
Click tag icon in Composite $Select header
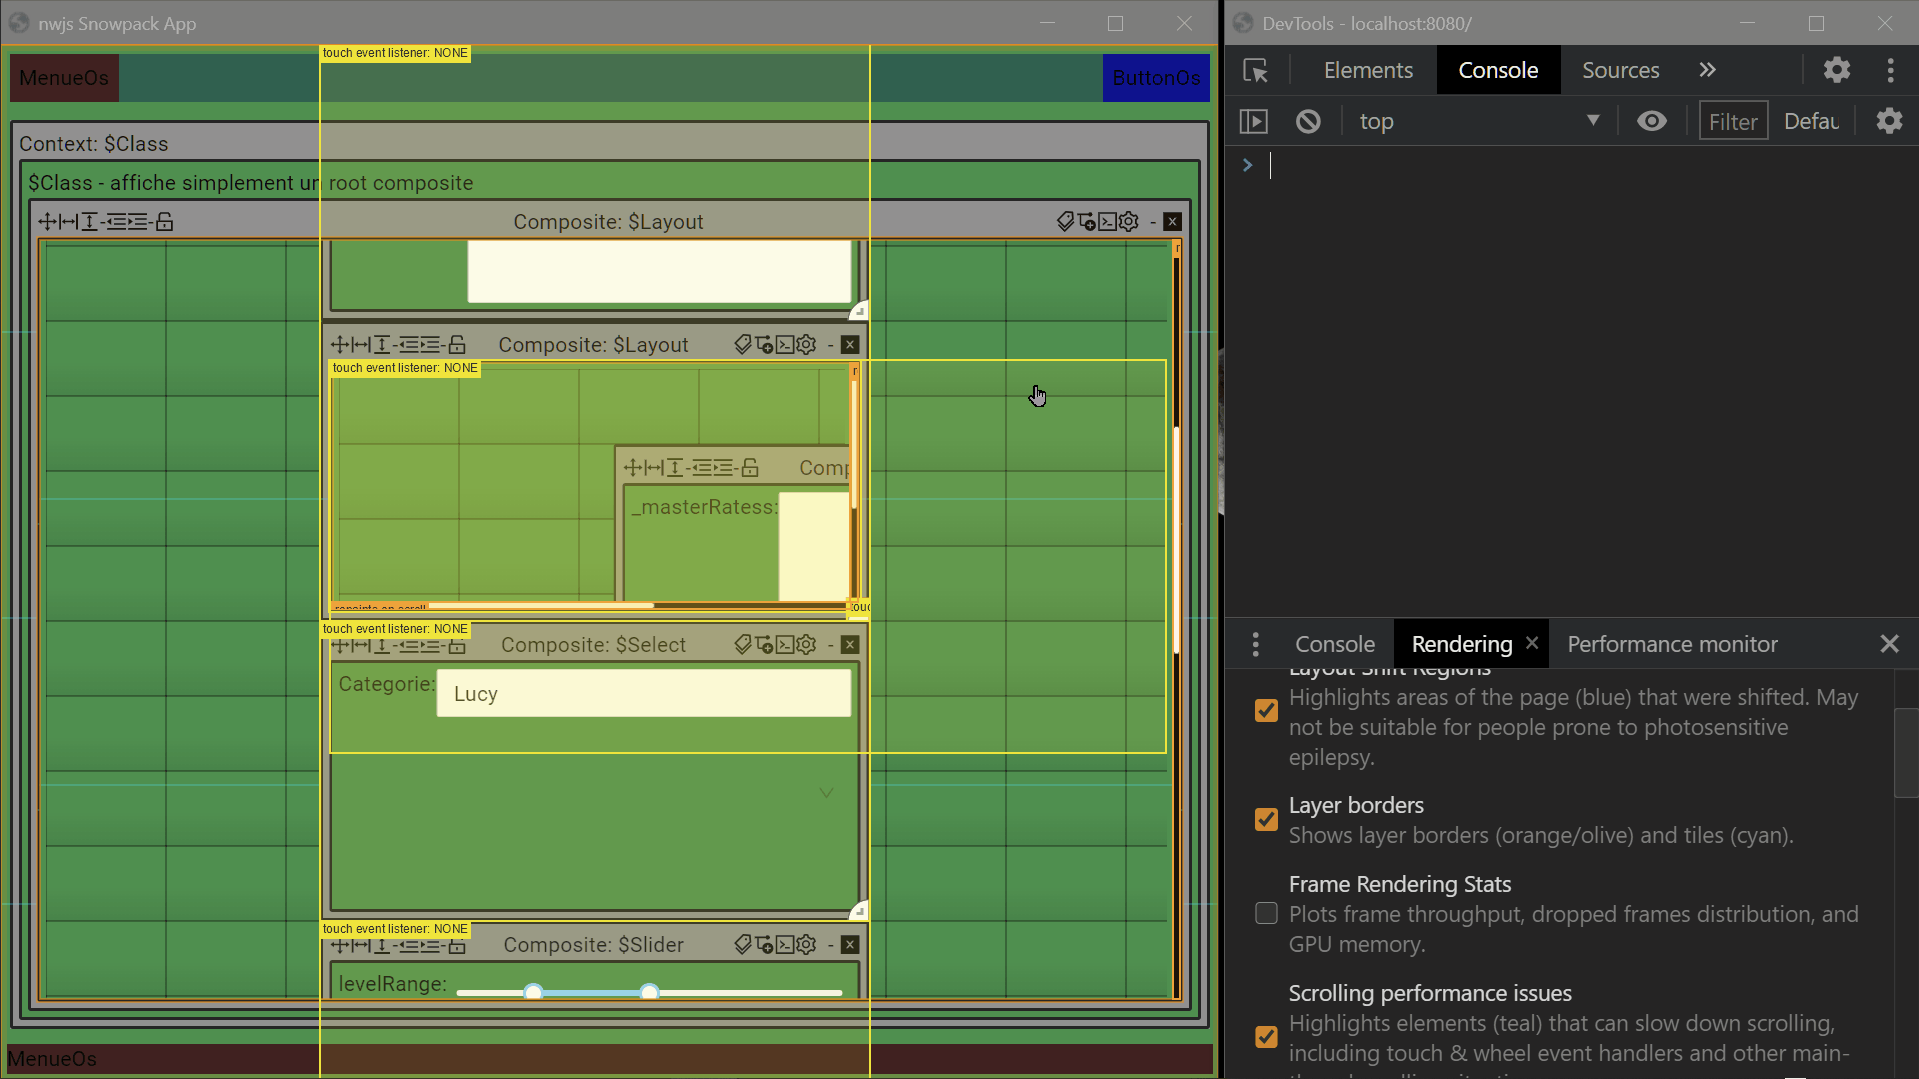click(x=743, y=645)
